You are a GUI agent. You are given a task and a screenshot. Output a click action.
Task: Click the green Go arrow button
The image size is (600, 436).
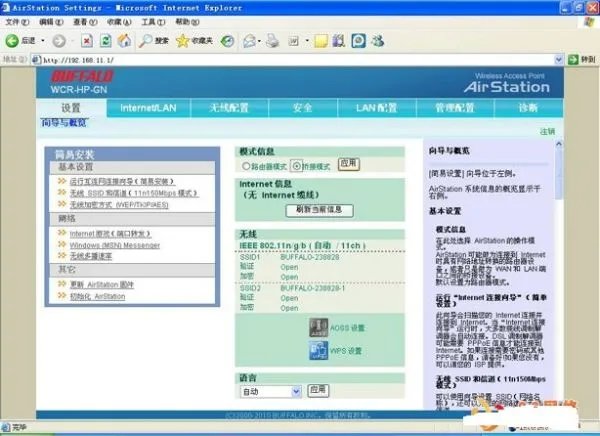click(573, 59)
